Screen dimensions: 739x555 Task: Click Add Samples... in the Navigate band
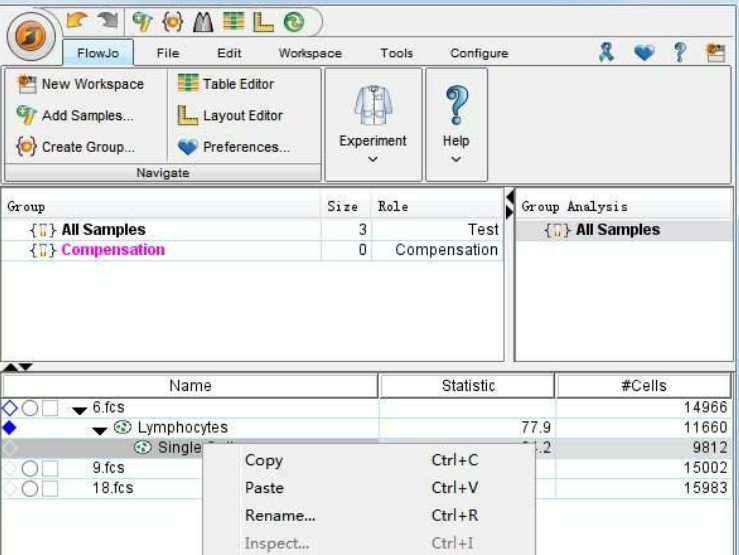(x=75, y=115)
